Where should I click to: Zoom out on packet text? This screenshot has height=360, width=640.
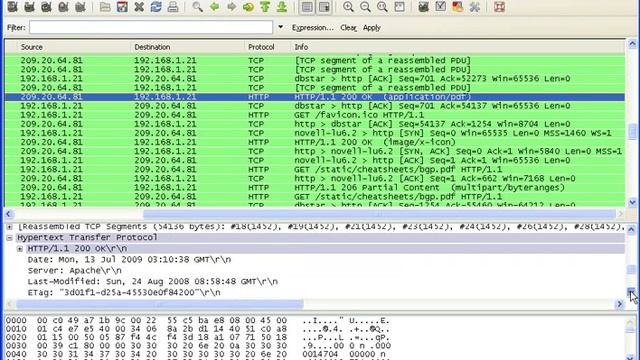pos(365,7)
